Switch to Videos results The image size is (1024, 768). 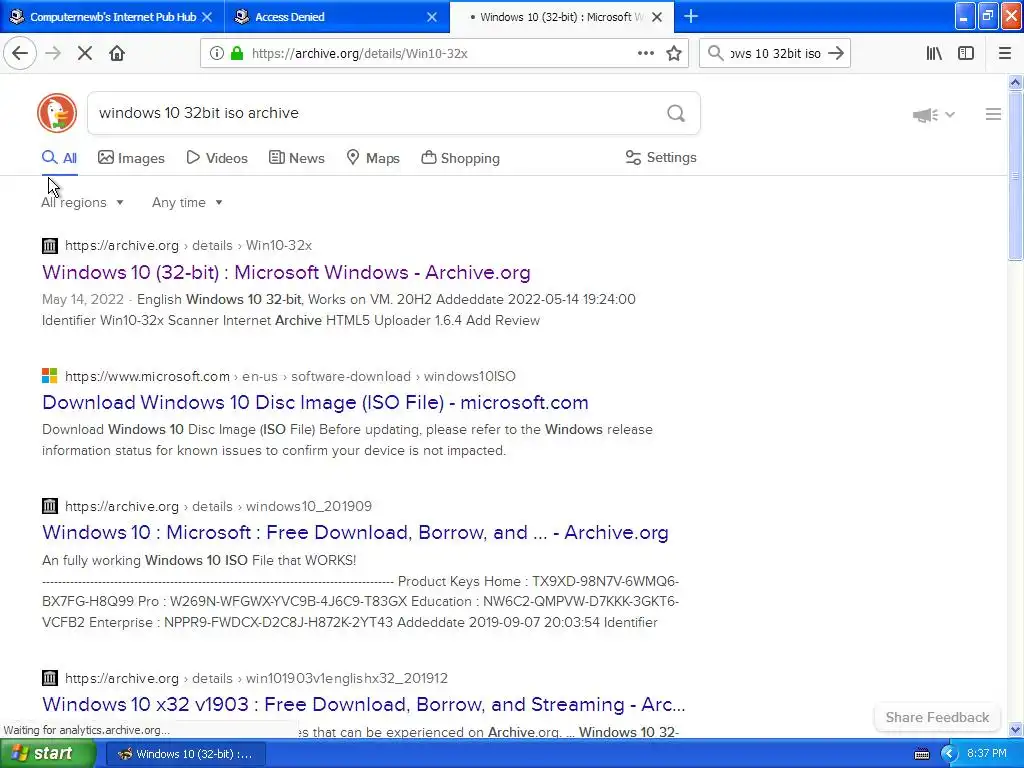(x=217, y=158)
